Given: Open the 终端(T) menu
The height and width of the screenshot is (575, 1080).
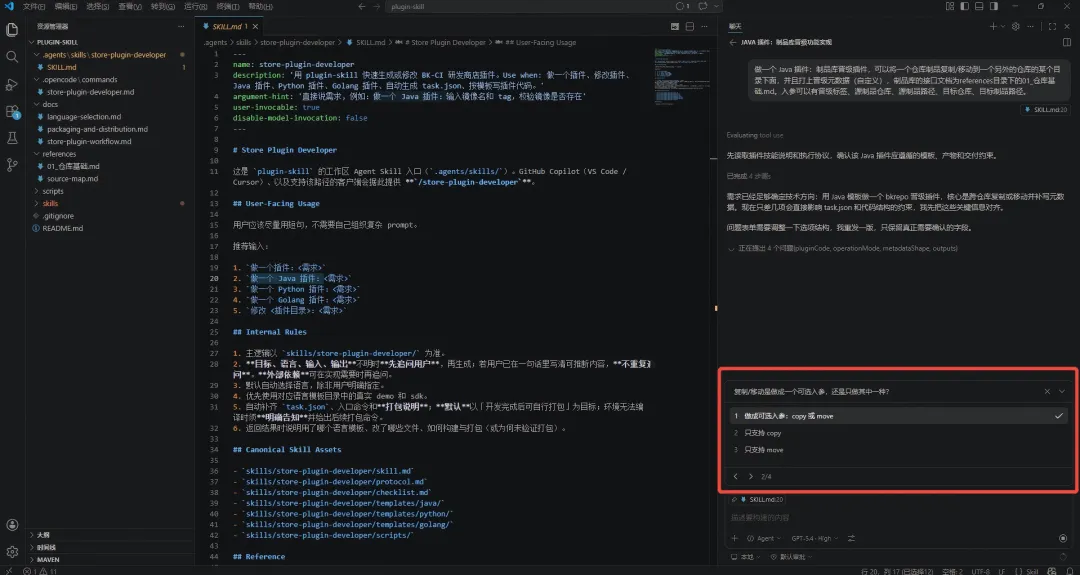Looking at the screenshot, I should point(227,6).
